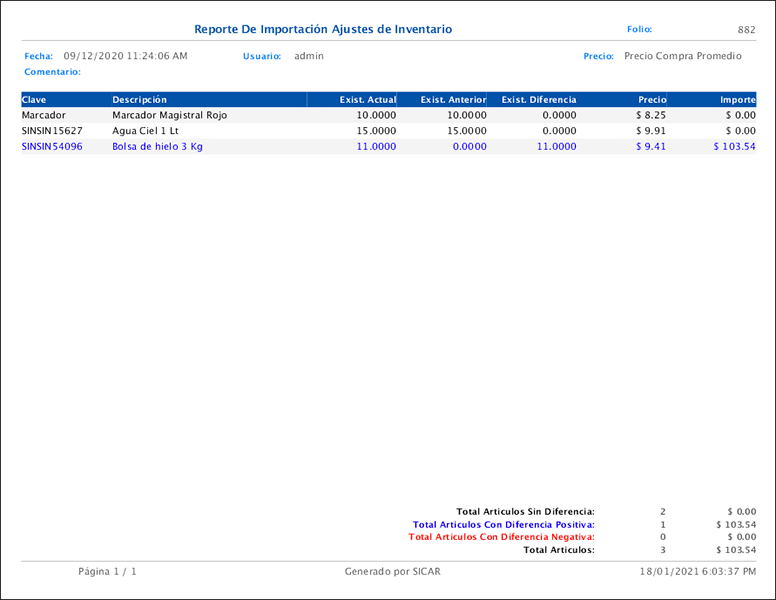Click the $ 9.91 price for Agua Ciel

coord(650,131)
